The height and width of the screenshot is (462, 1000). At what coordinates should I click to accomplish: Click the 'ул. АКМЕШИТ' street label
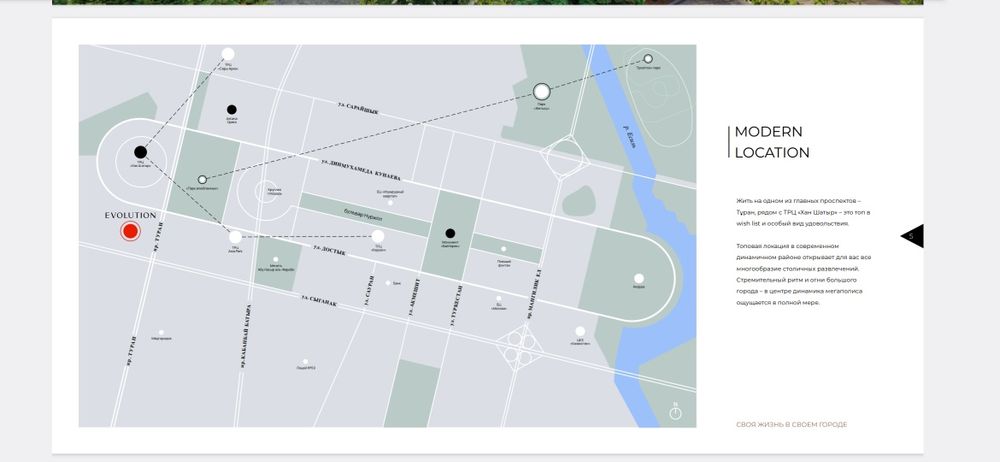coord(414,297)
